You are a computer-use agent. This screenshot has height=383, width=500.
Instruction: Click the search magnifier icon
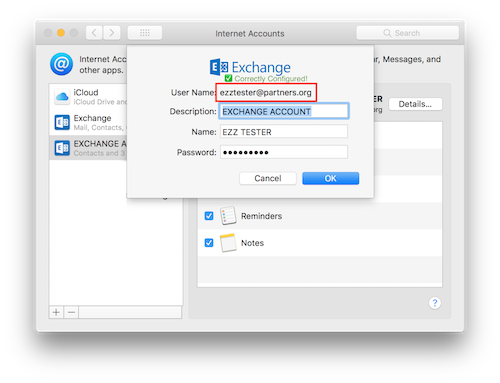[387, 33]
